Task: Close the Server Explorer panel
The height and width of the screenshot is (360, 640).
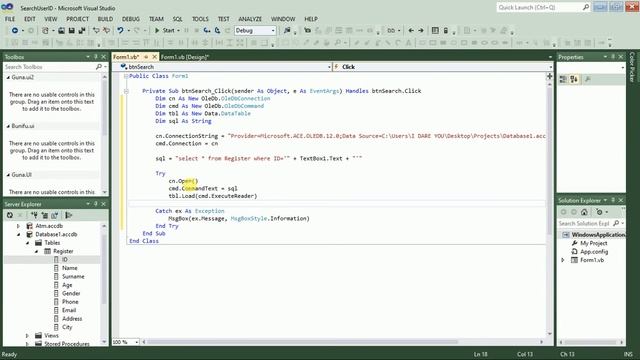Action: (104, 204)
